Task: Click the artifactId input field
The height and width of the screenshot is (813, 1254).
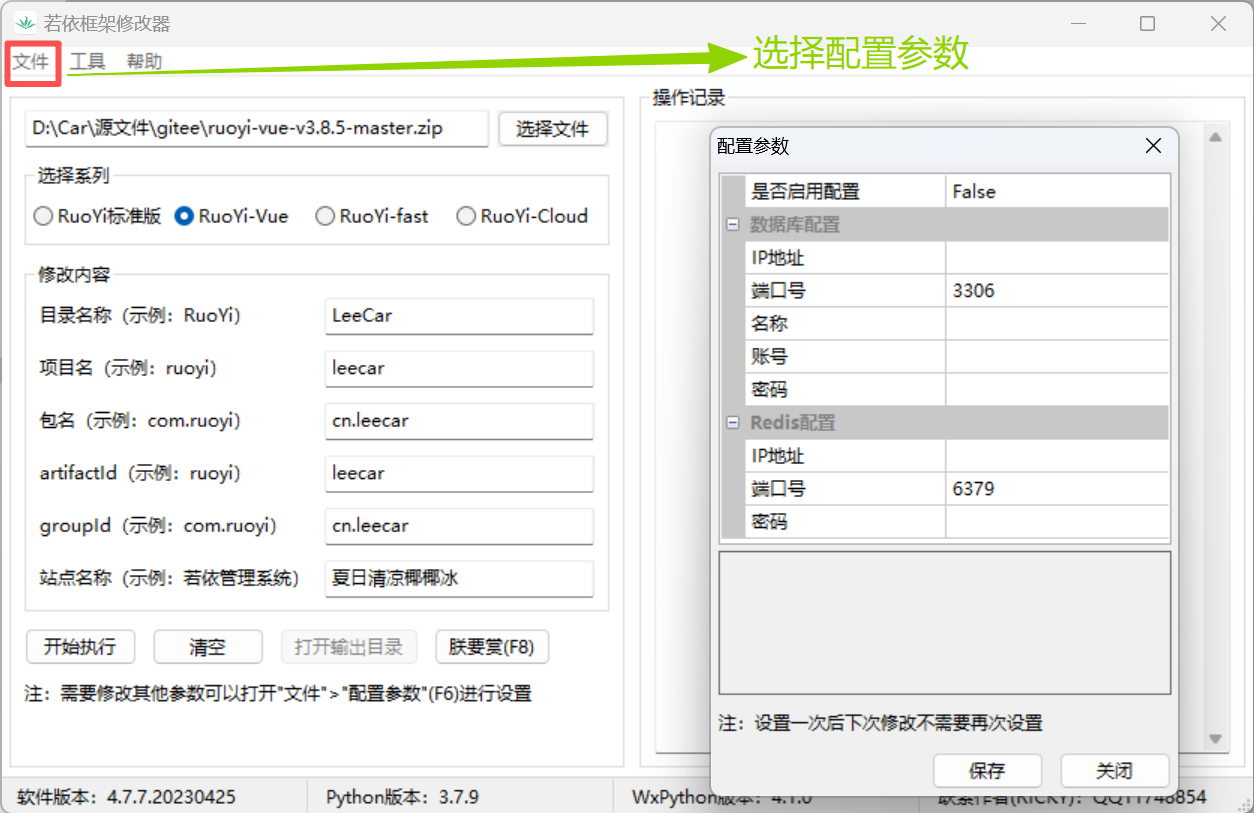Action: [459, 473]
